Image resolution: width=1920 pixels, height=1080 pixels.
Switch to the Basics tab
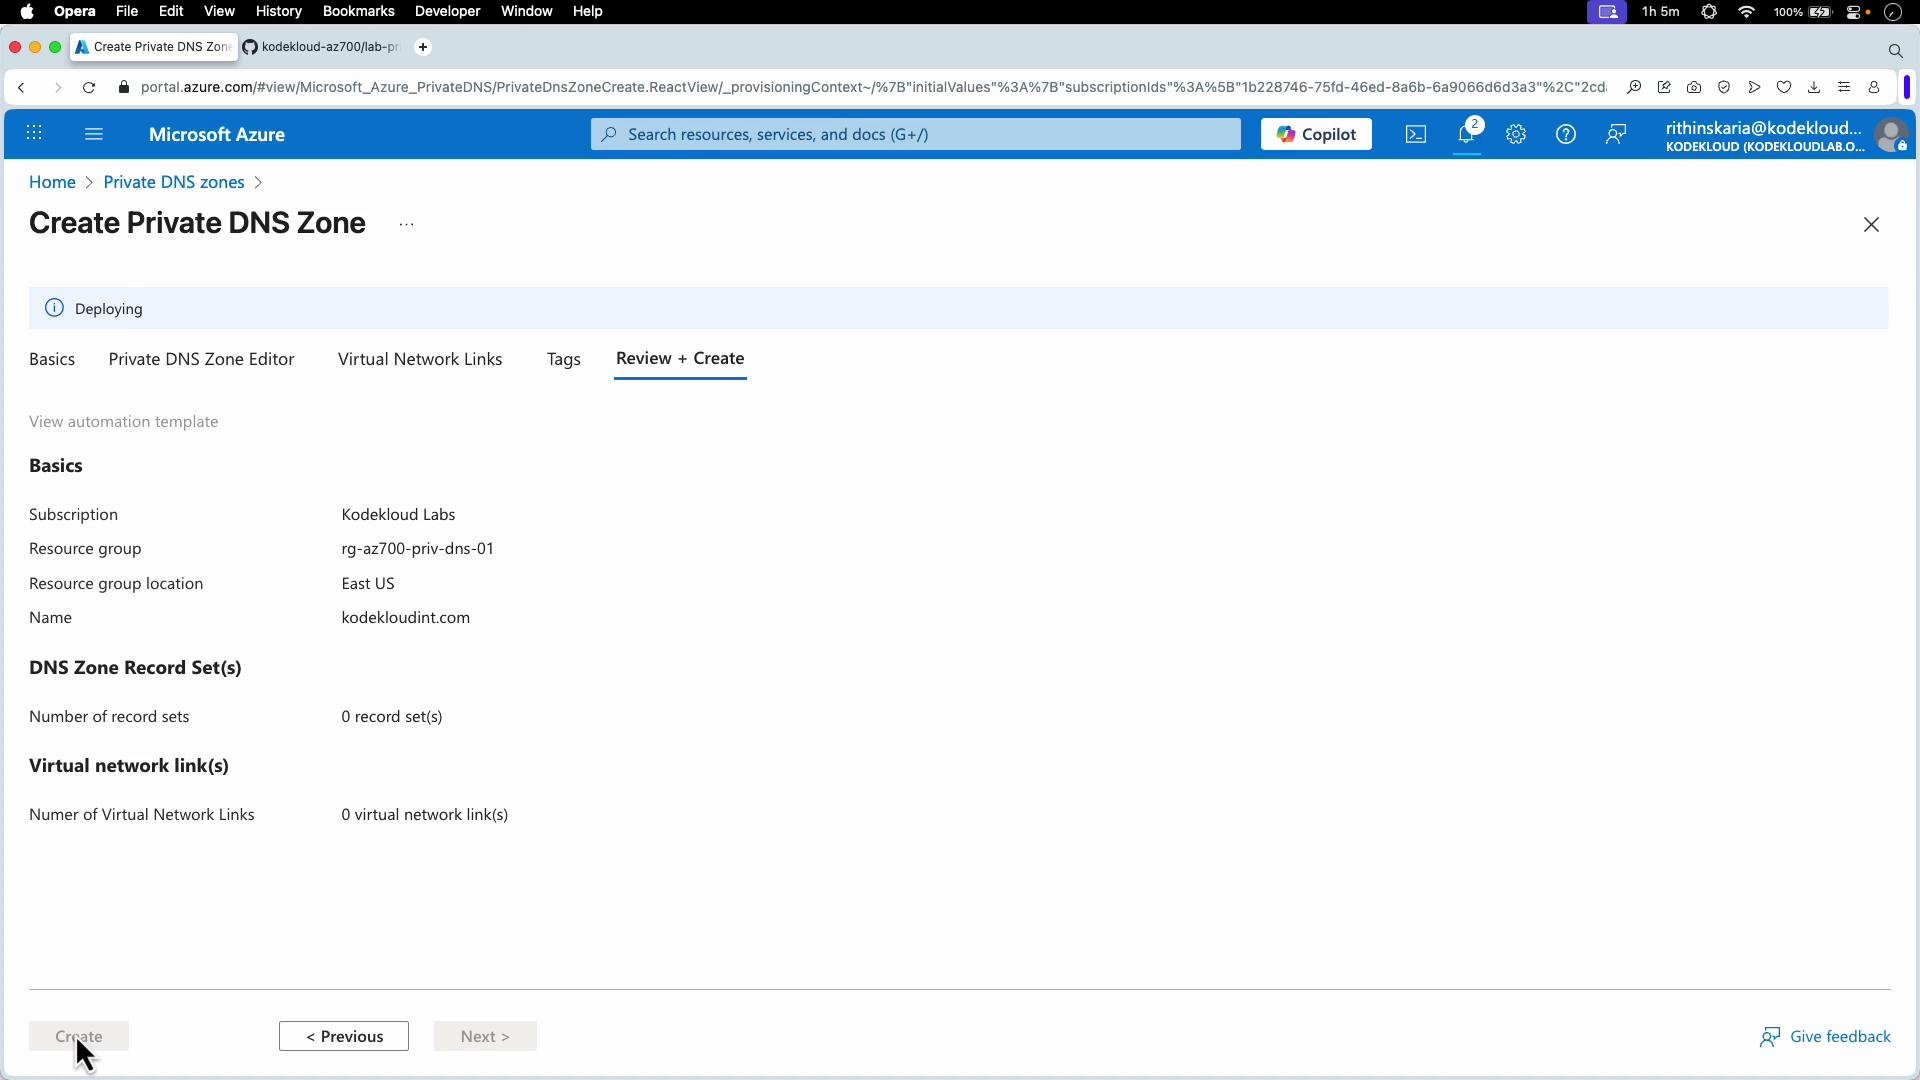pos(52,359)
